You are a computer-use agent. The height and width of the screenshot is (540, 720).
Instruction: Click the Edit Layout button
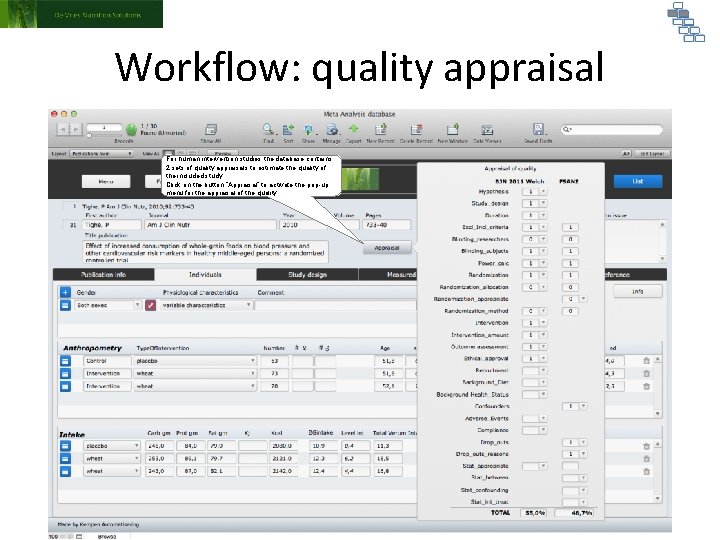coord(652,154)
